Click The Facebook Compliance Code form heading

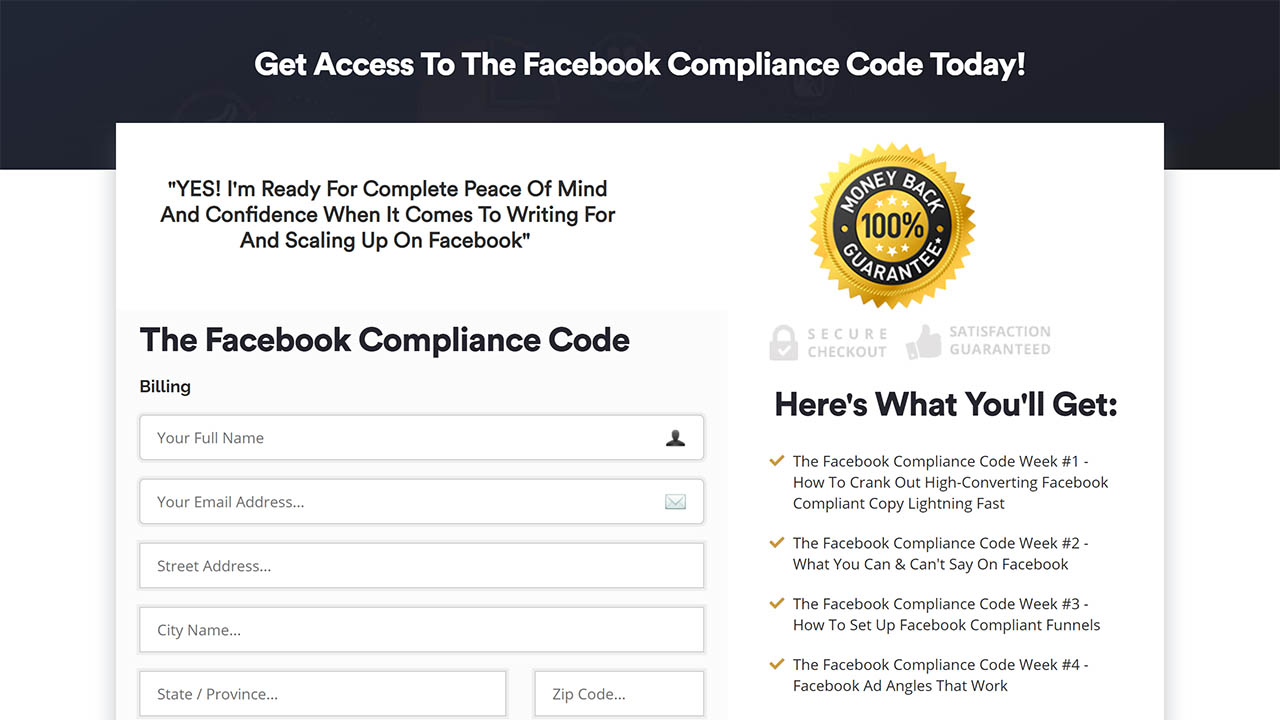click(385, 340)
